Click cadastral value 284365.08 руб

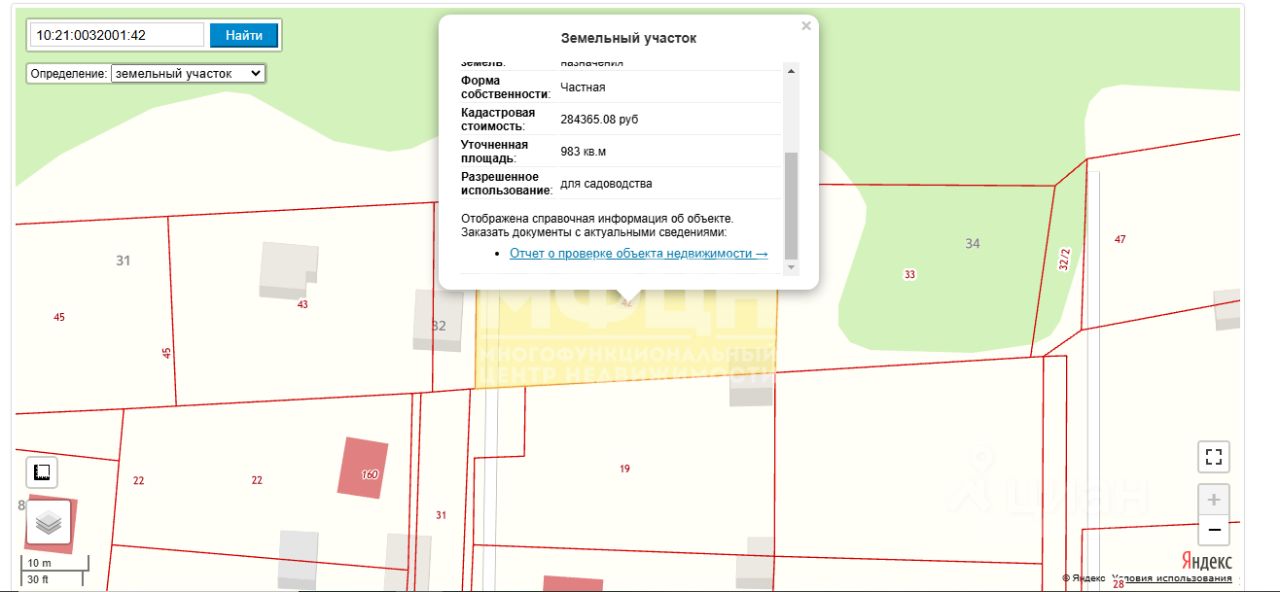pos(599,119)
